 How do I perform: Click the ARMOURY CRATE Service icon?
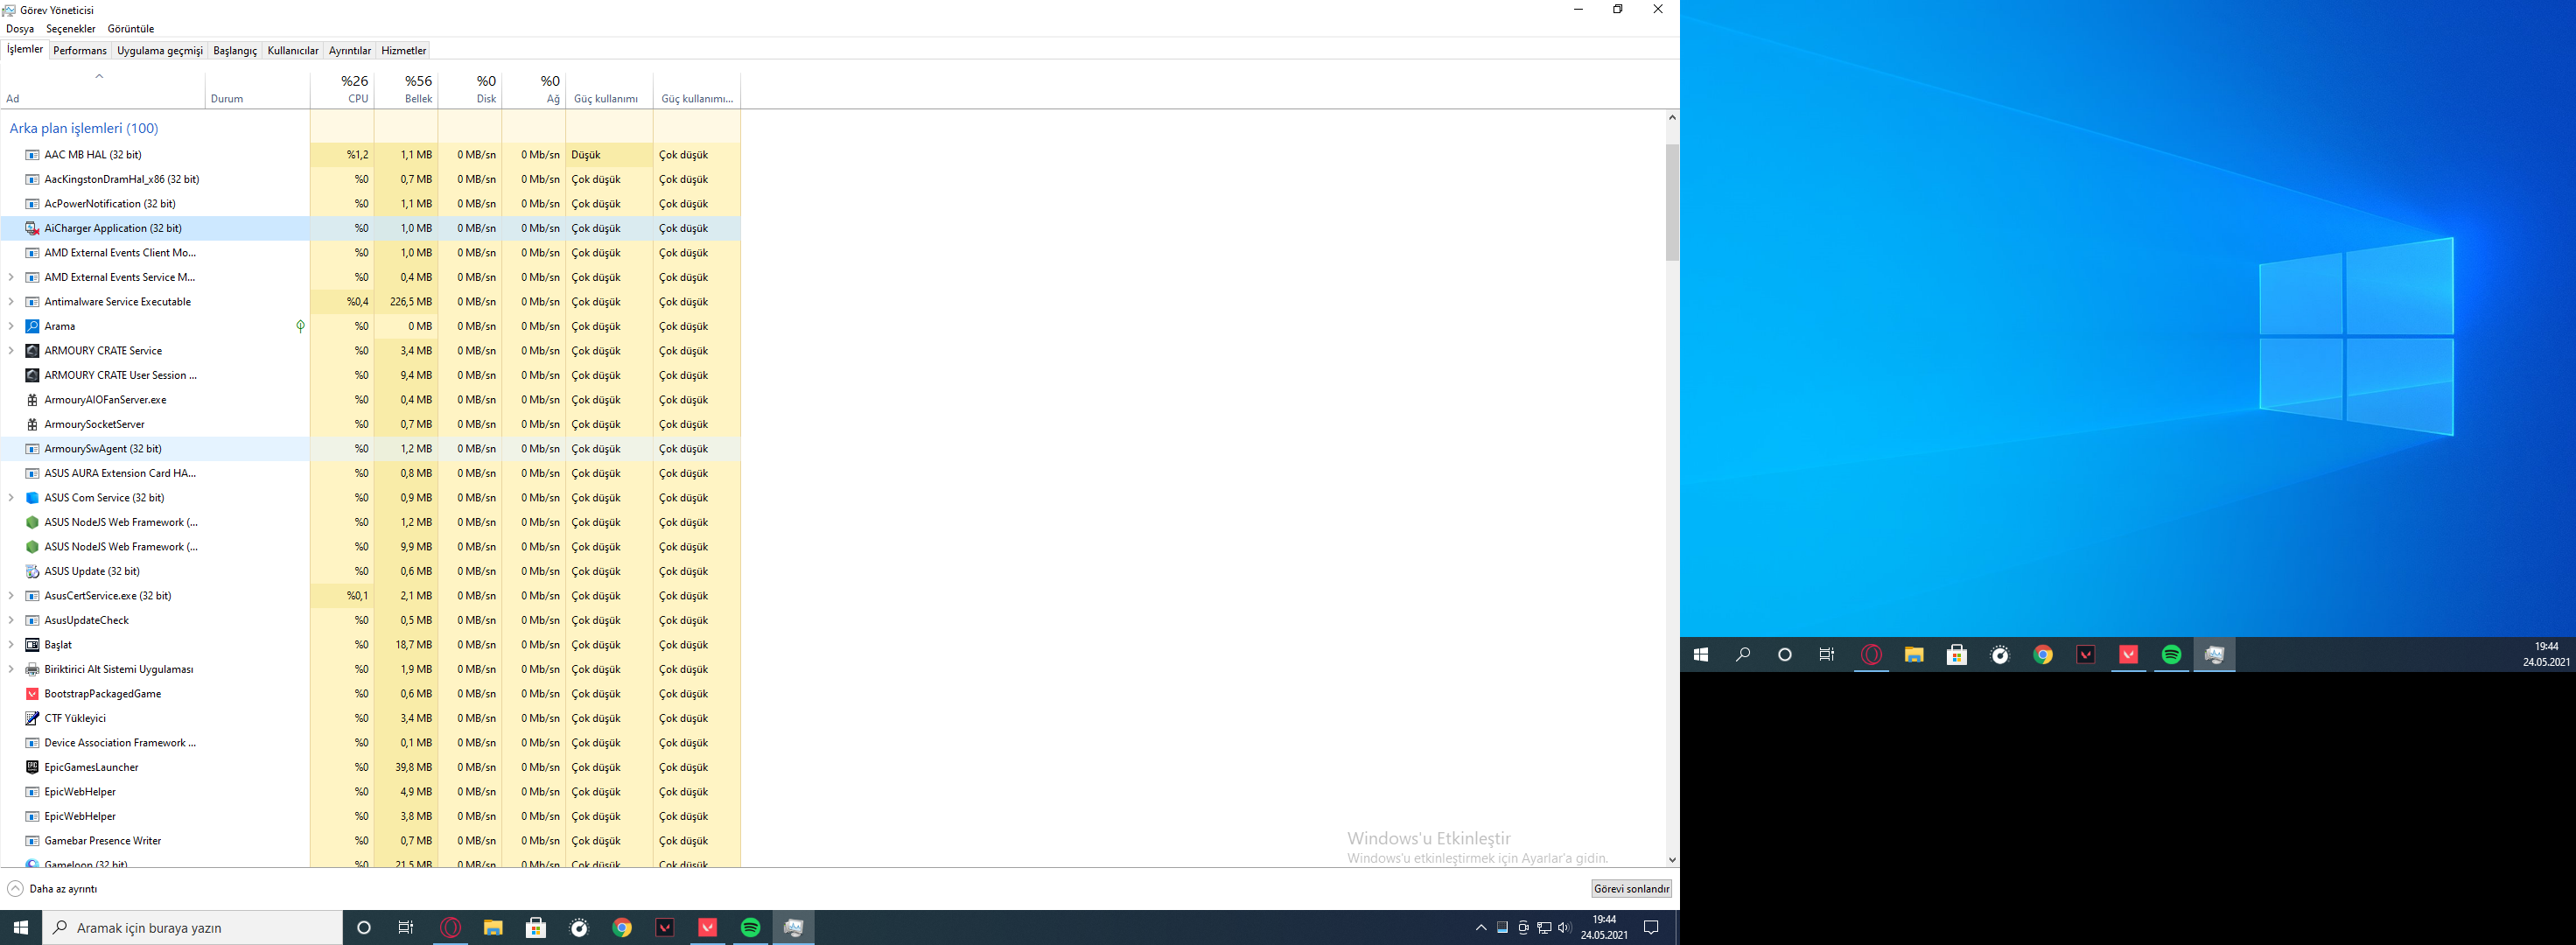point(32,351)
